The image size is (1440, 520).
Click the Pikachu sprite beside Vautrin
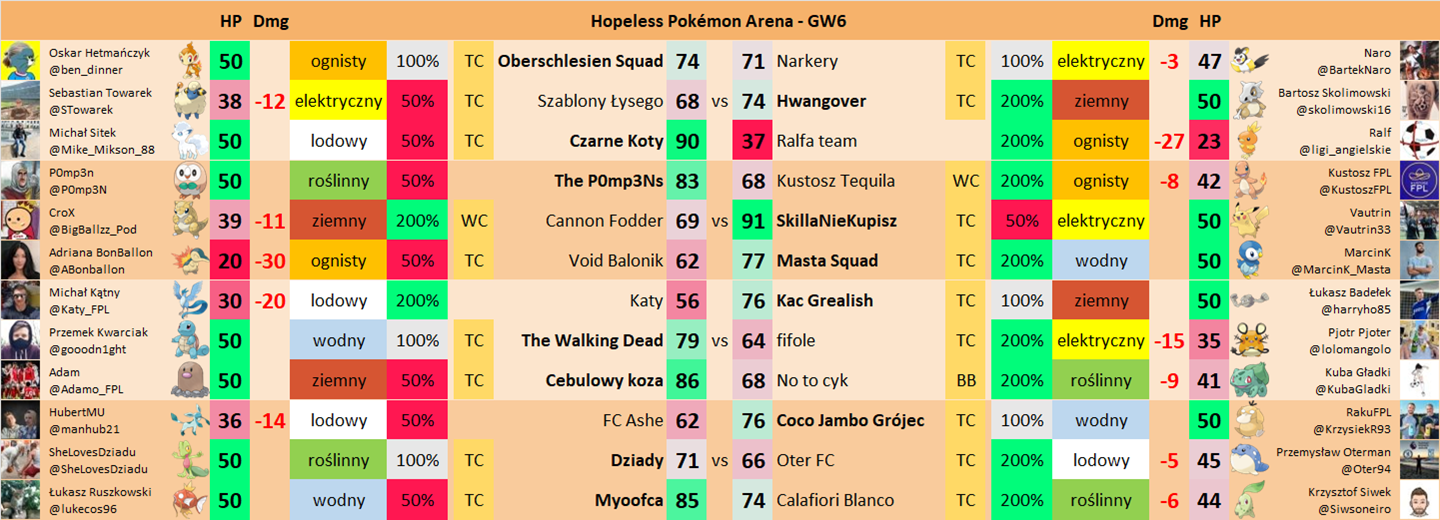(x=1250, y=220)
